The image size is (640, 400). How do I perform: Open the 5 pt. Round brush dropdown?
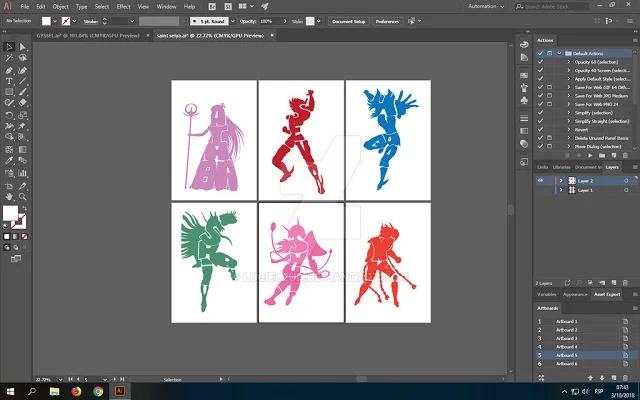coord(233,21)
